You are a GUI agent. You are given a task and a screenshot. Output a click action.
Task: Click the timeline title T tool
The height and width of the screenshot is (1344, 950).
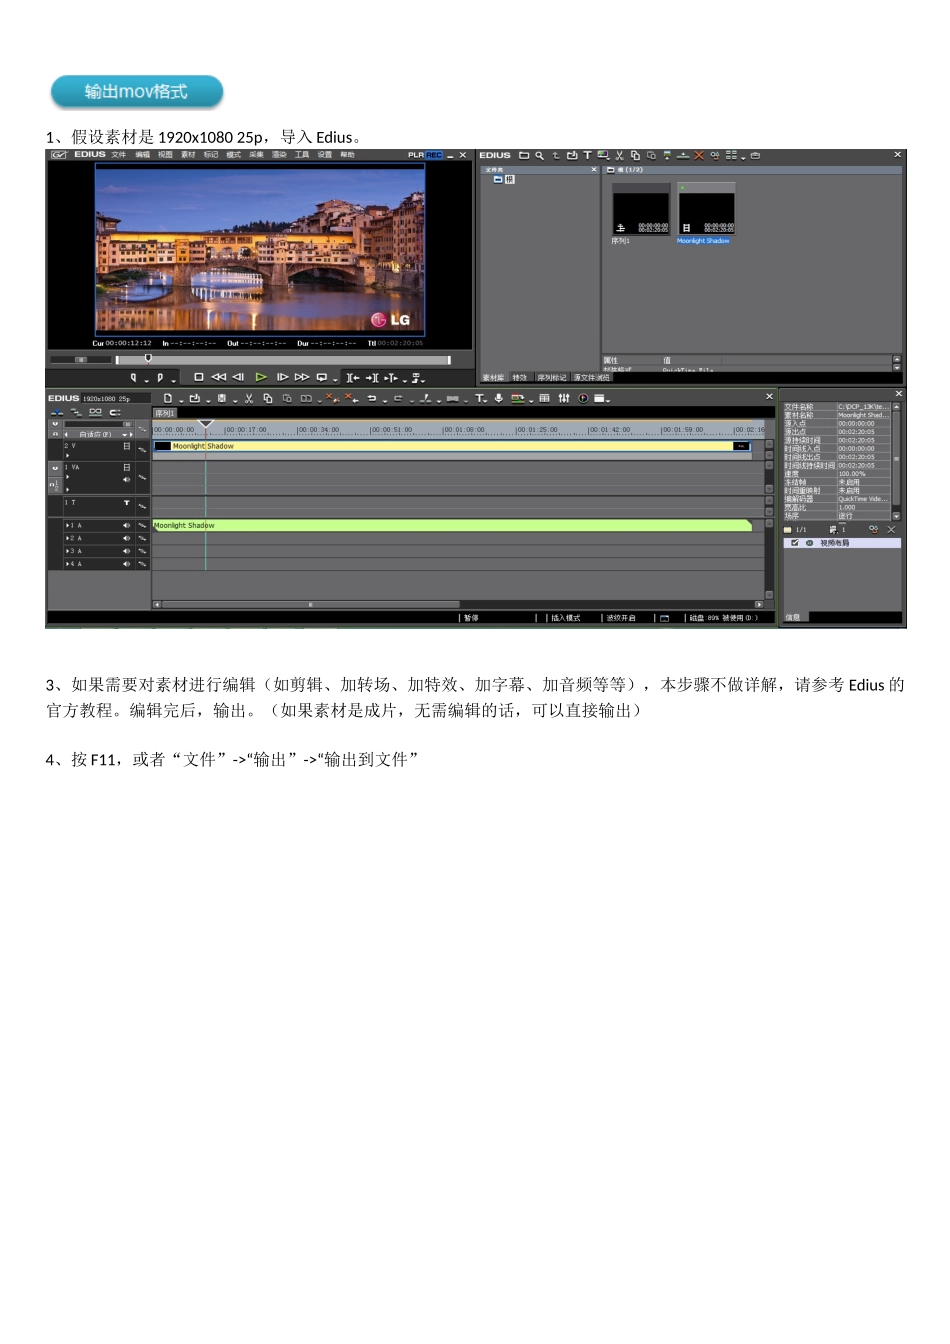(x=480, y=398)
